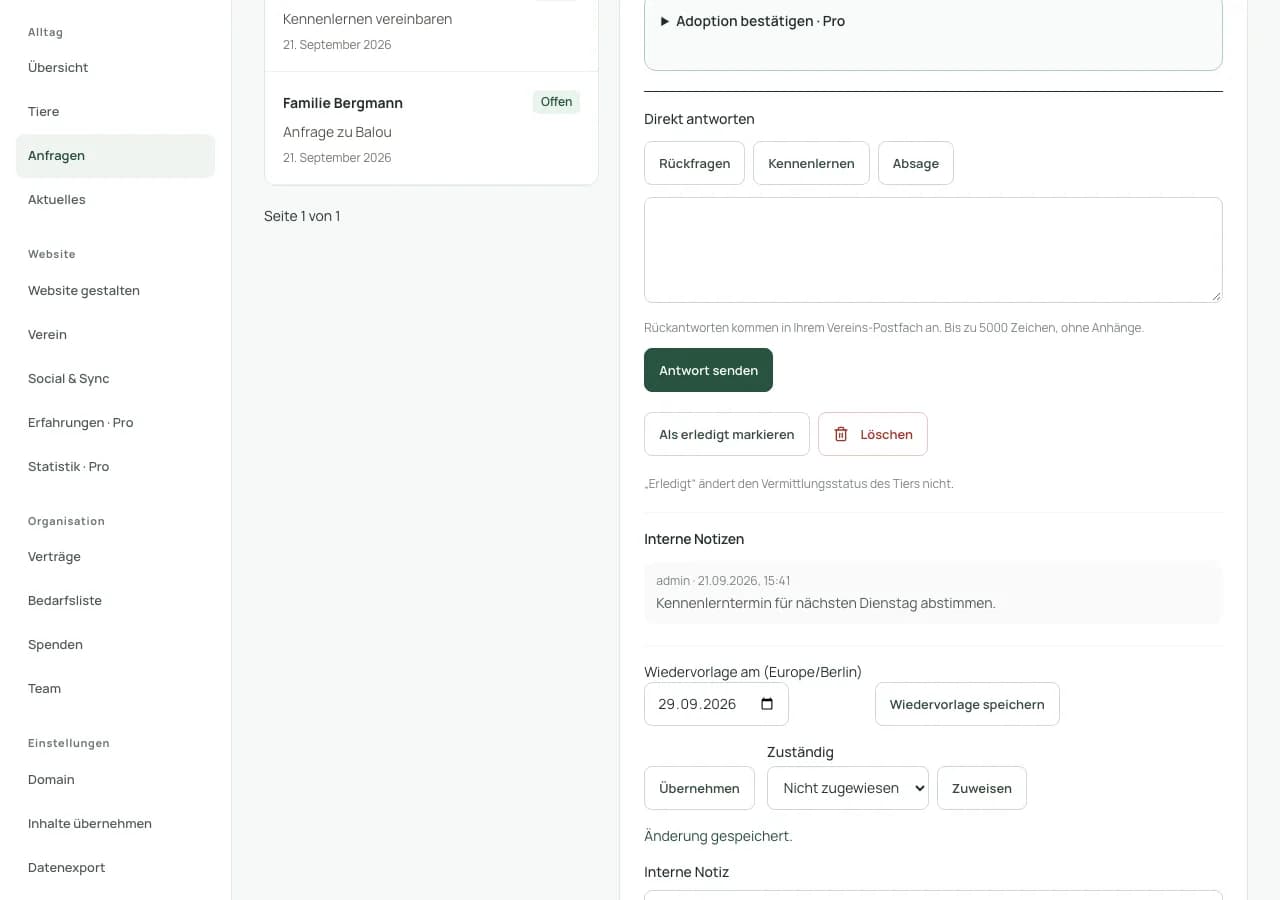The width and height of the screenshot is (1280, 900).
Task: Open Übersicht in the sidebar
Action: click(x=115, y=68)
